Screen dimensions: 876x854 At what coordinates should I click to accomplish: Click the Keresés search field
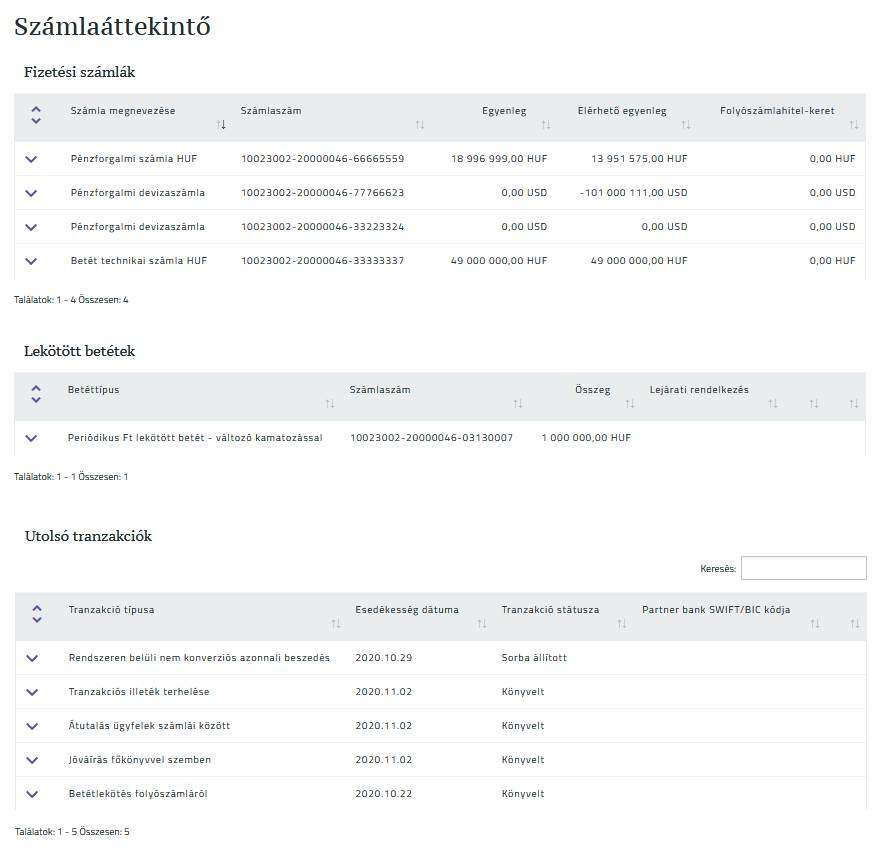803,567
